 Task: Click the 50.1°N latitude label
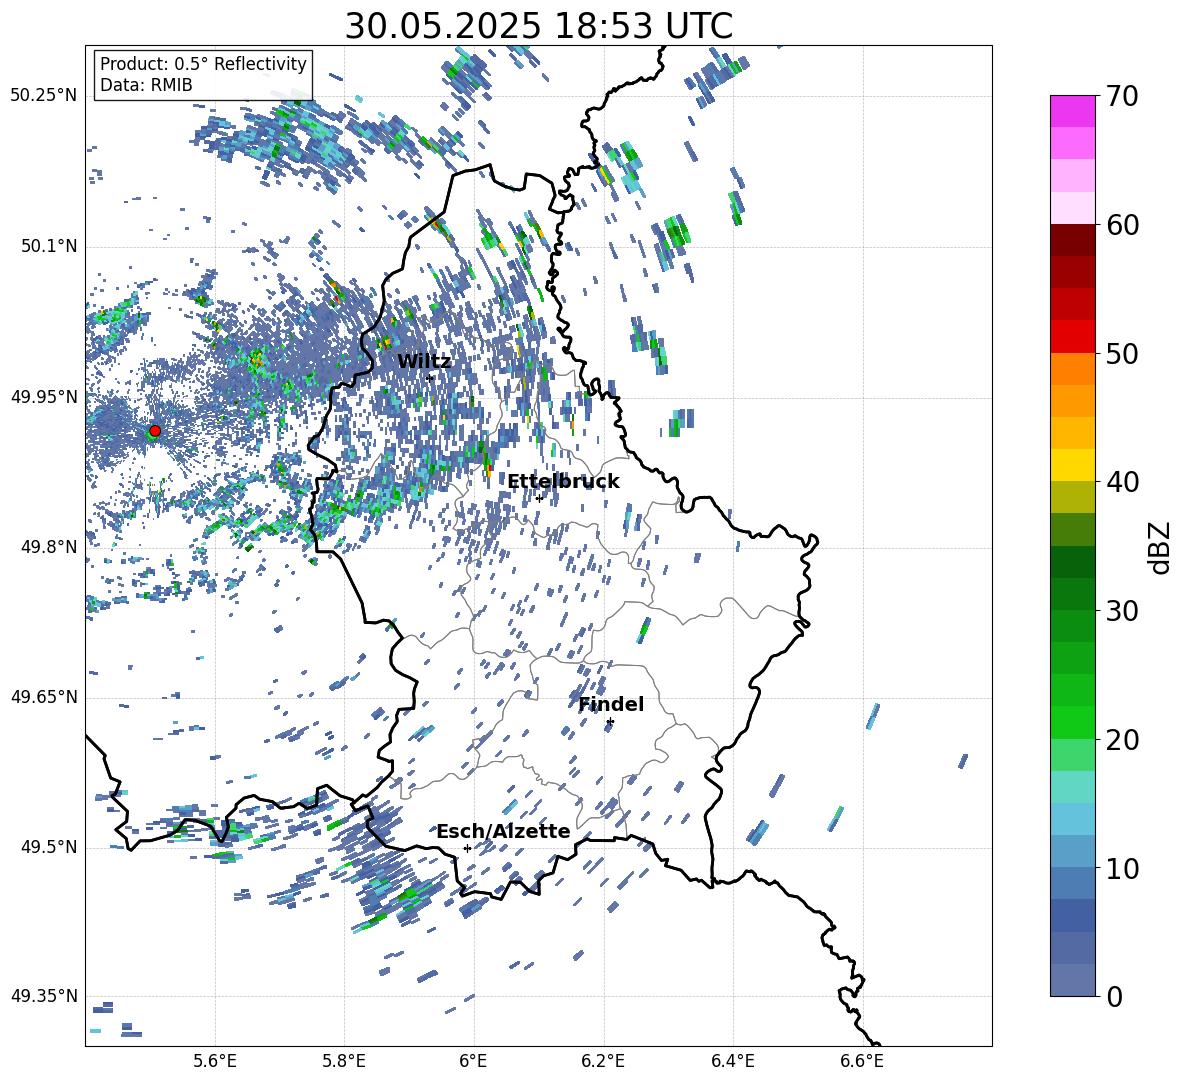[49, 246]
